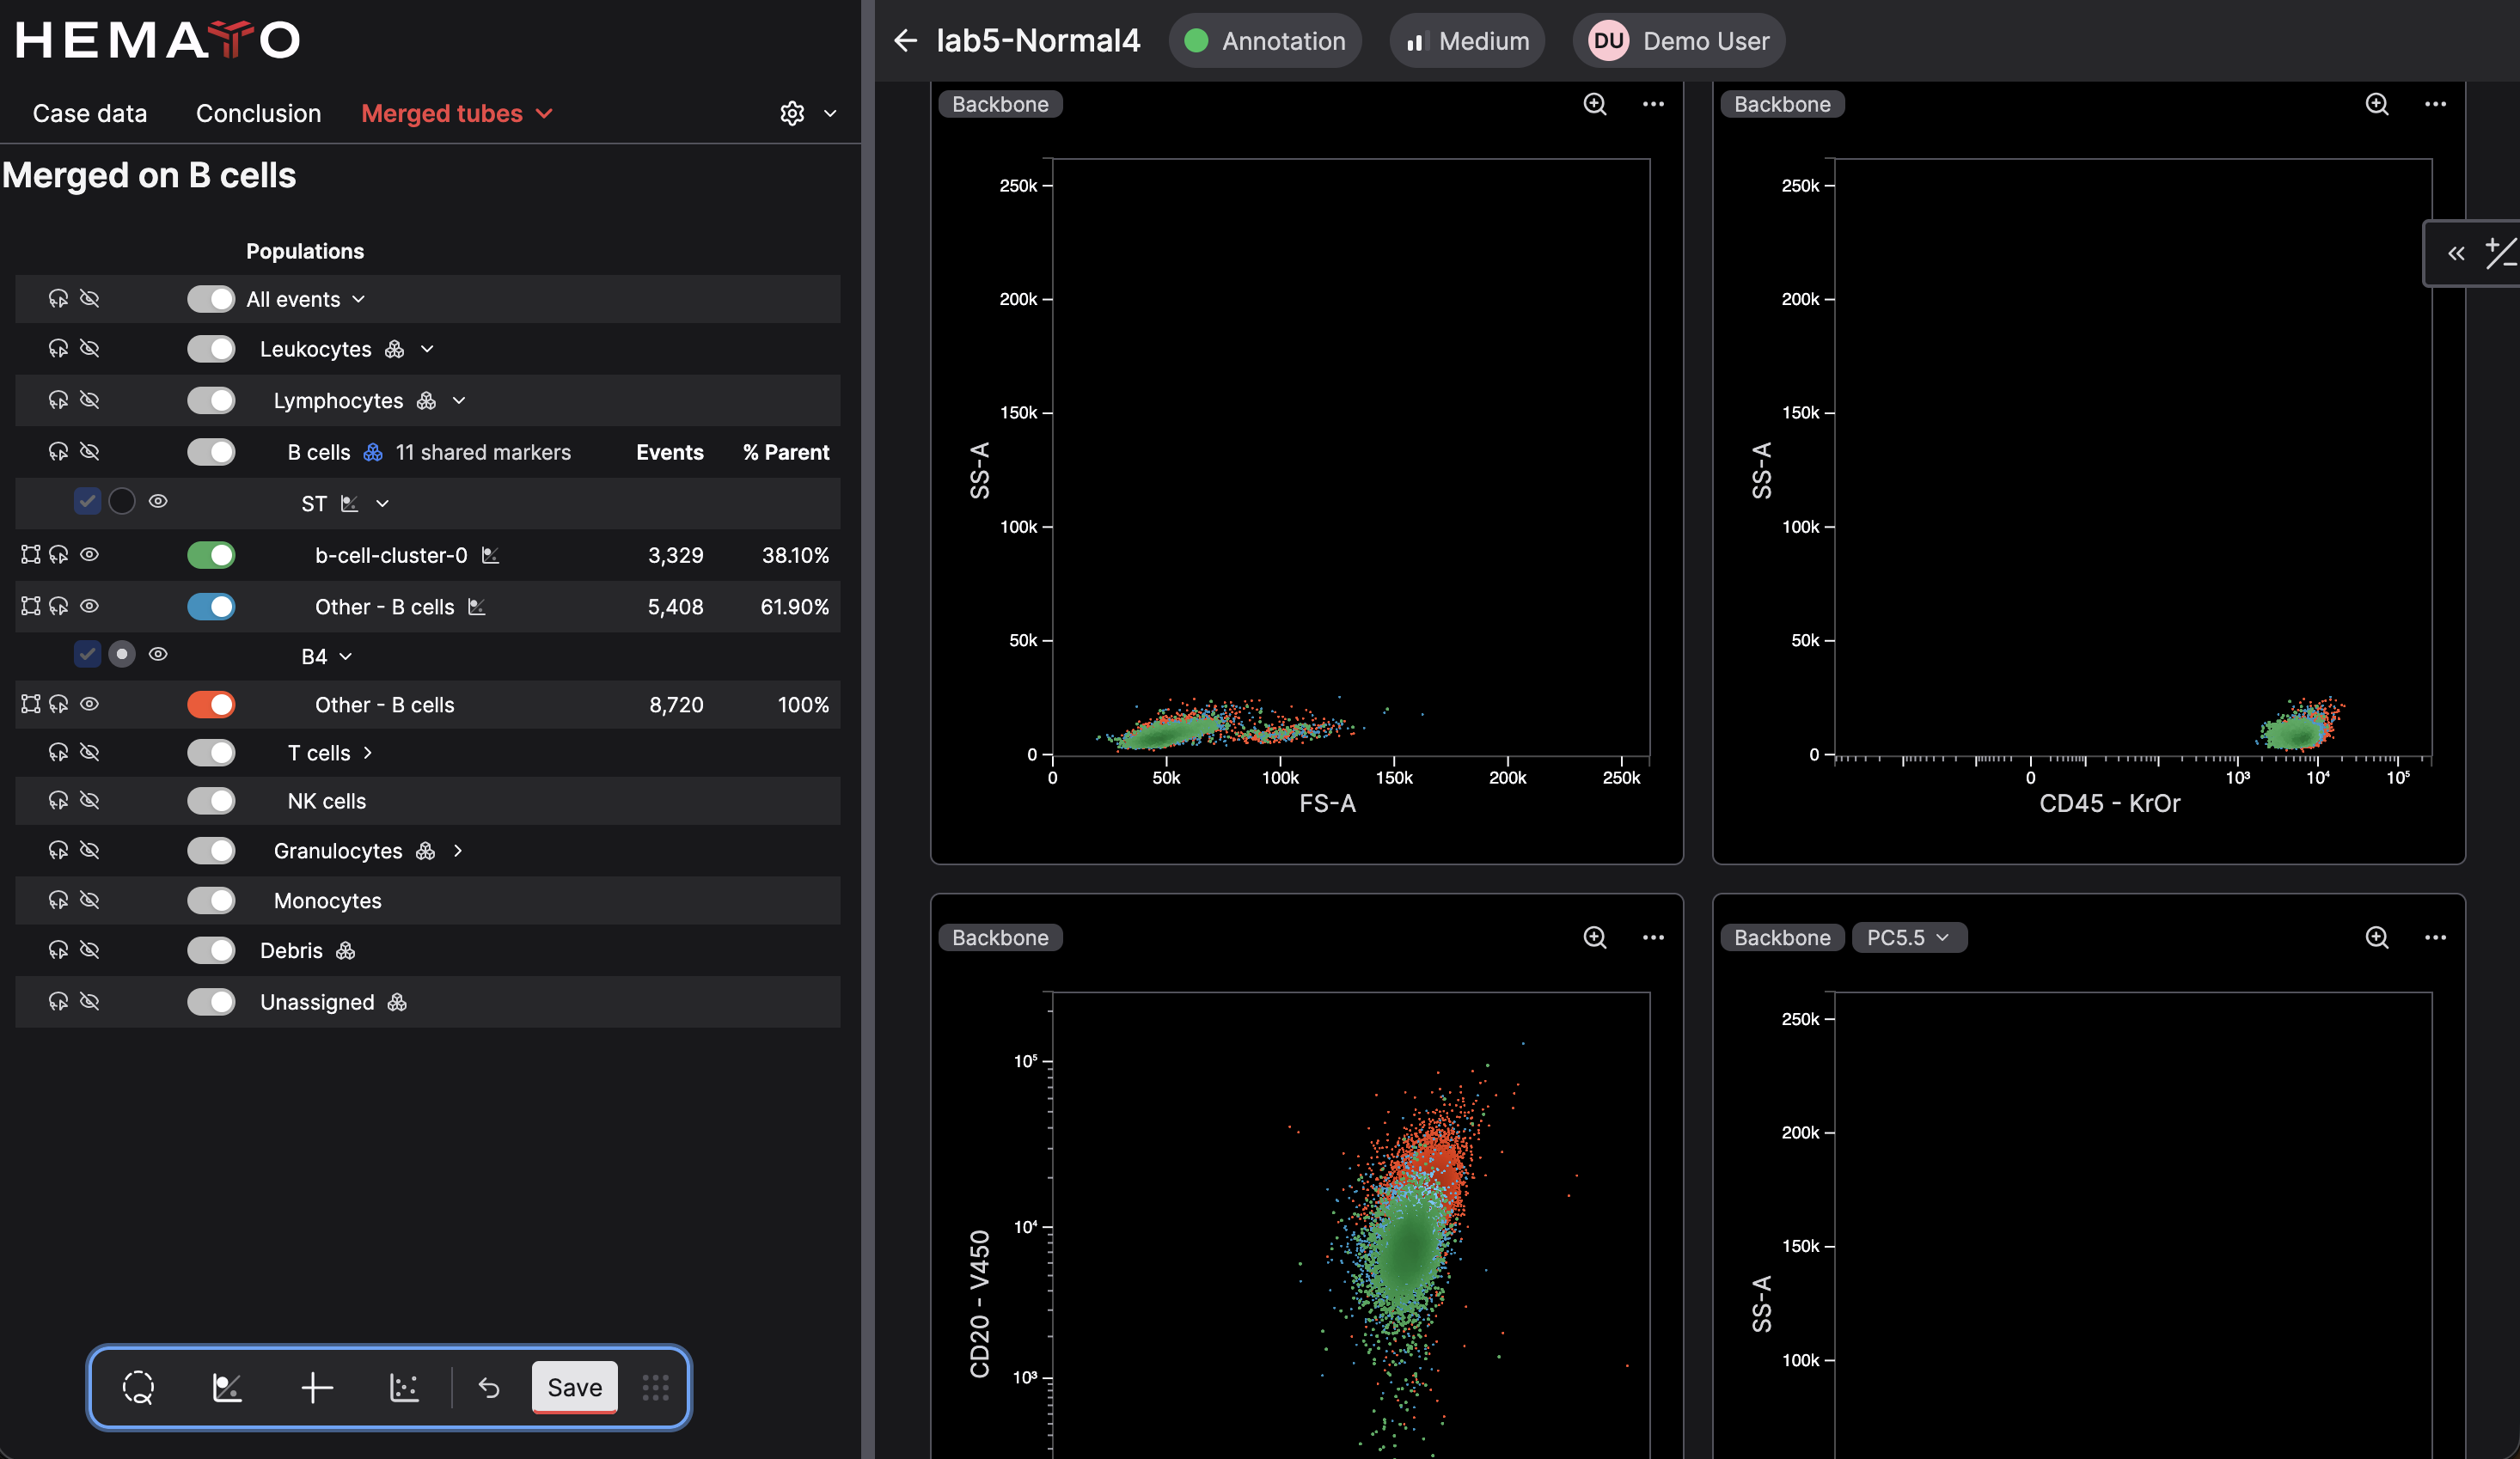Viewport: 2520px width, 1459px height.
Task: Click the '11 shared markers' text
Action: tap(483, 452)
